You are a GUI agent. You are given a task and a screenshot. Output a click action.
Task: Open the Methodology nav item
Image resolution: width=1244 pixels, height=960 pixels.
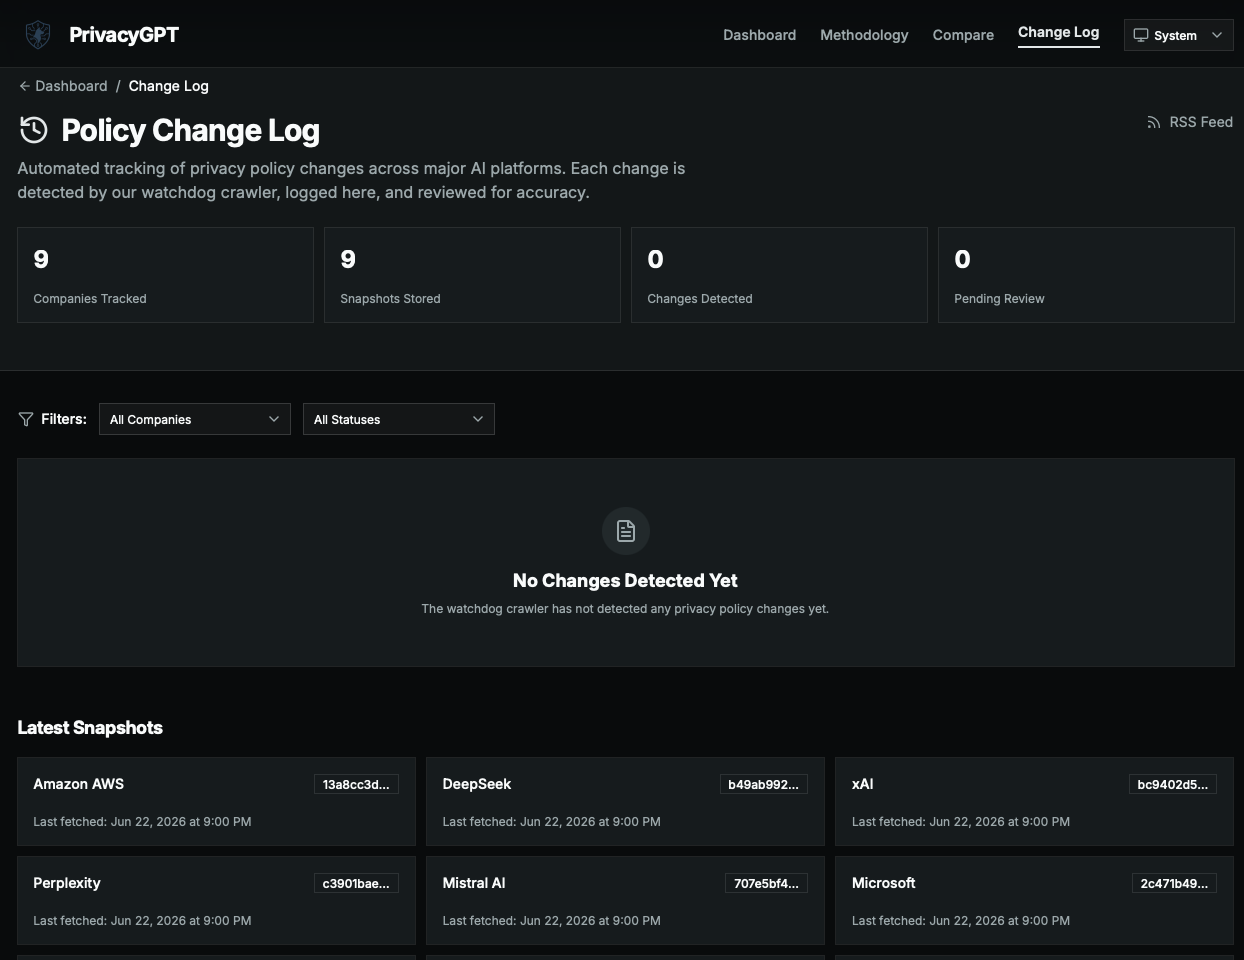[864, 35]
